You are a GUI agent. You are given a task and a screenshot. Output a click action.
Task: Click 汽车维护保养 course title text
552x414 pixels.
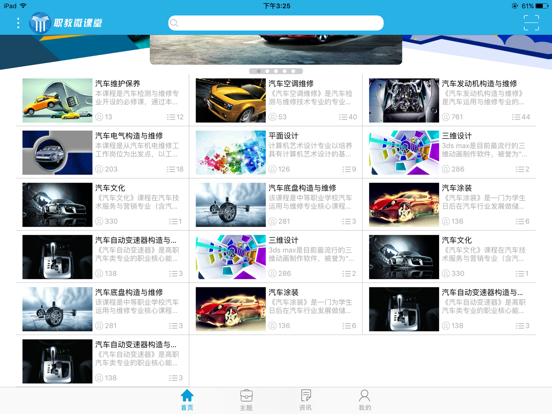[118, 83]
